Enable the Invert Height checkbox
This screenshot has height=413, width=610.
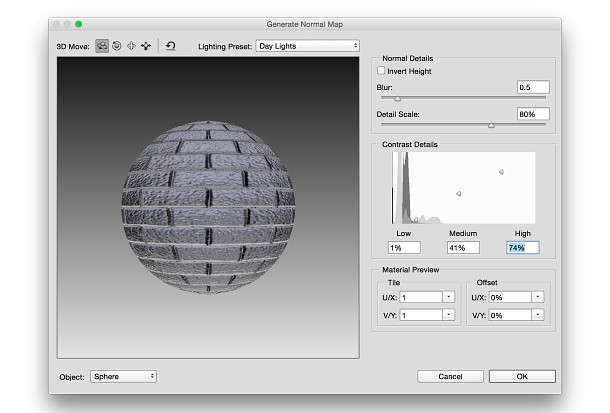[x=381, y=71]
